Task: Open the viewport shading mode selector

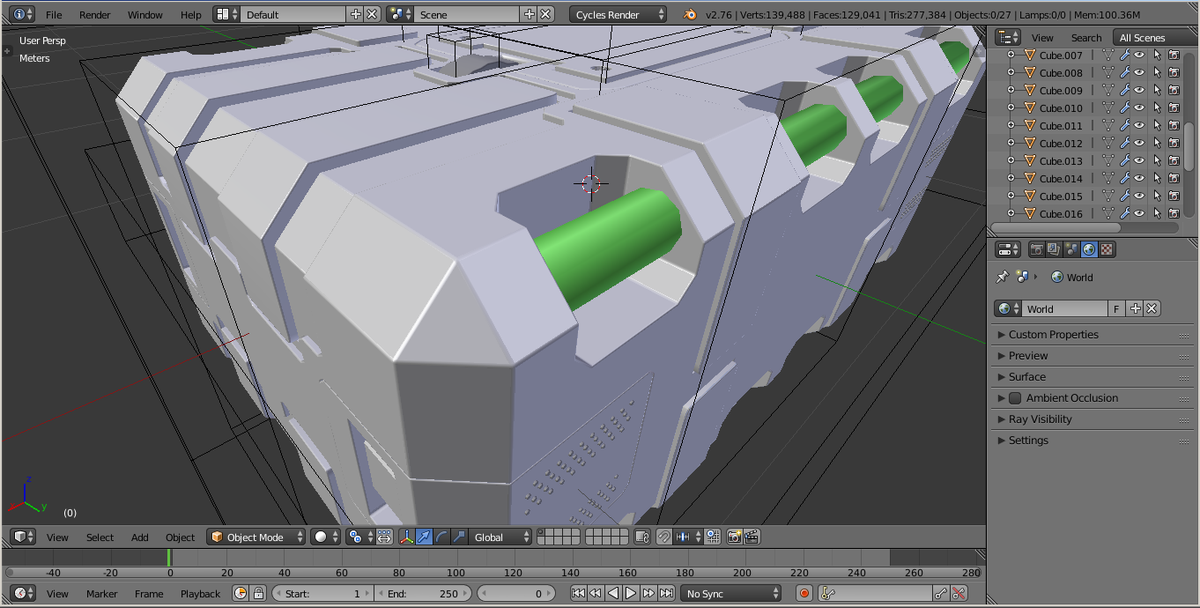Action: pos(325,537)
